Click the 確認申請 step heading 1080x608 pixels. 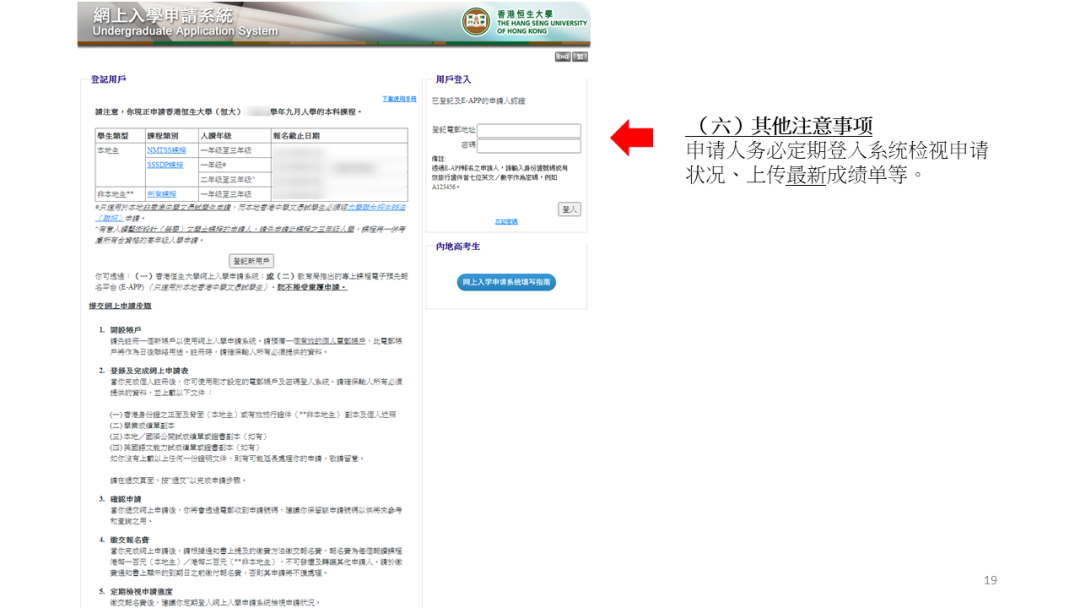pos(125,499)
